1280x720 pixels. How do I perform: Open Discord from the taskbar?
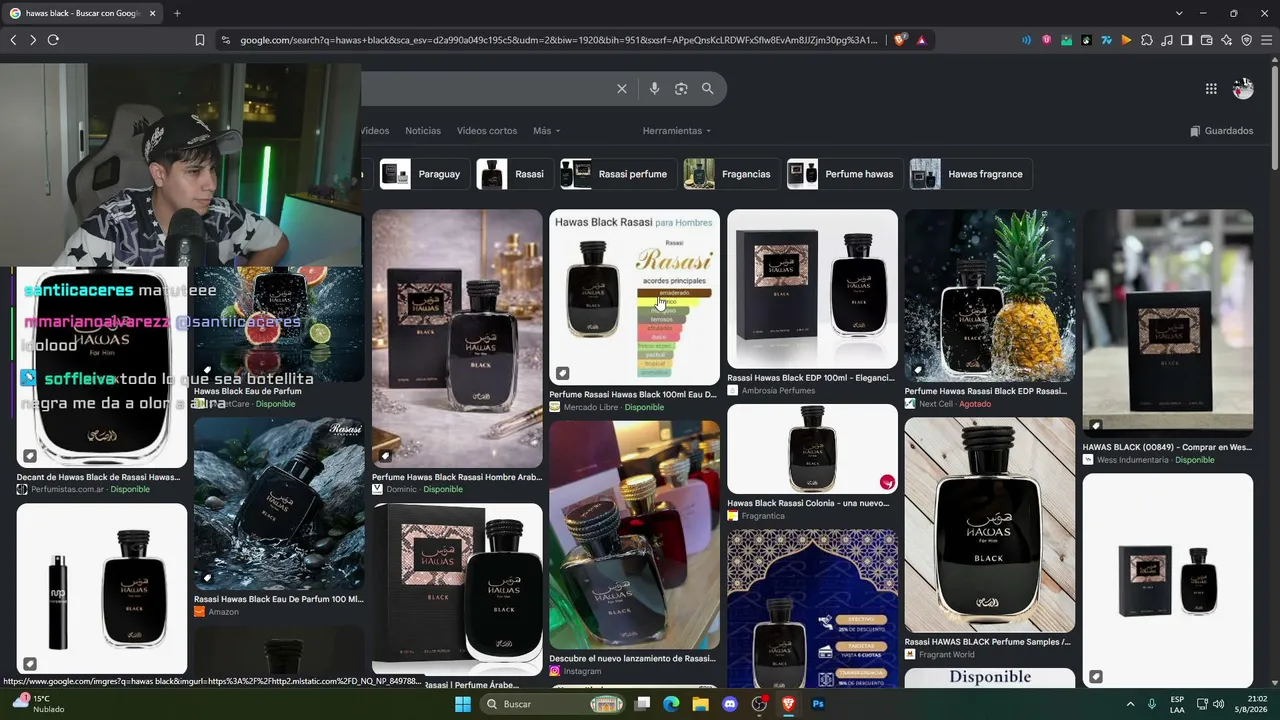(x=730, y=704)
